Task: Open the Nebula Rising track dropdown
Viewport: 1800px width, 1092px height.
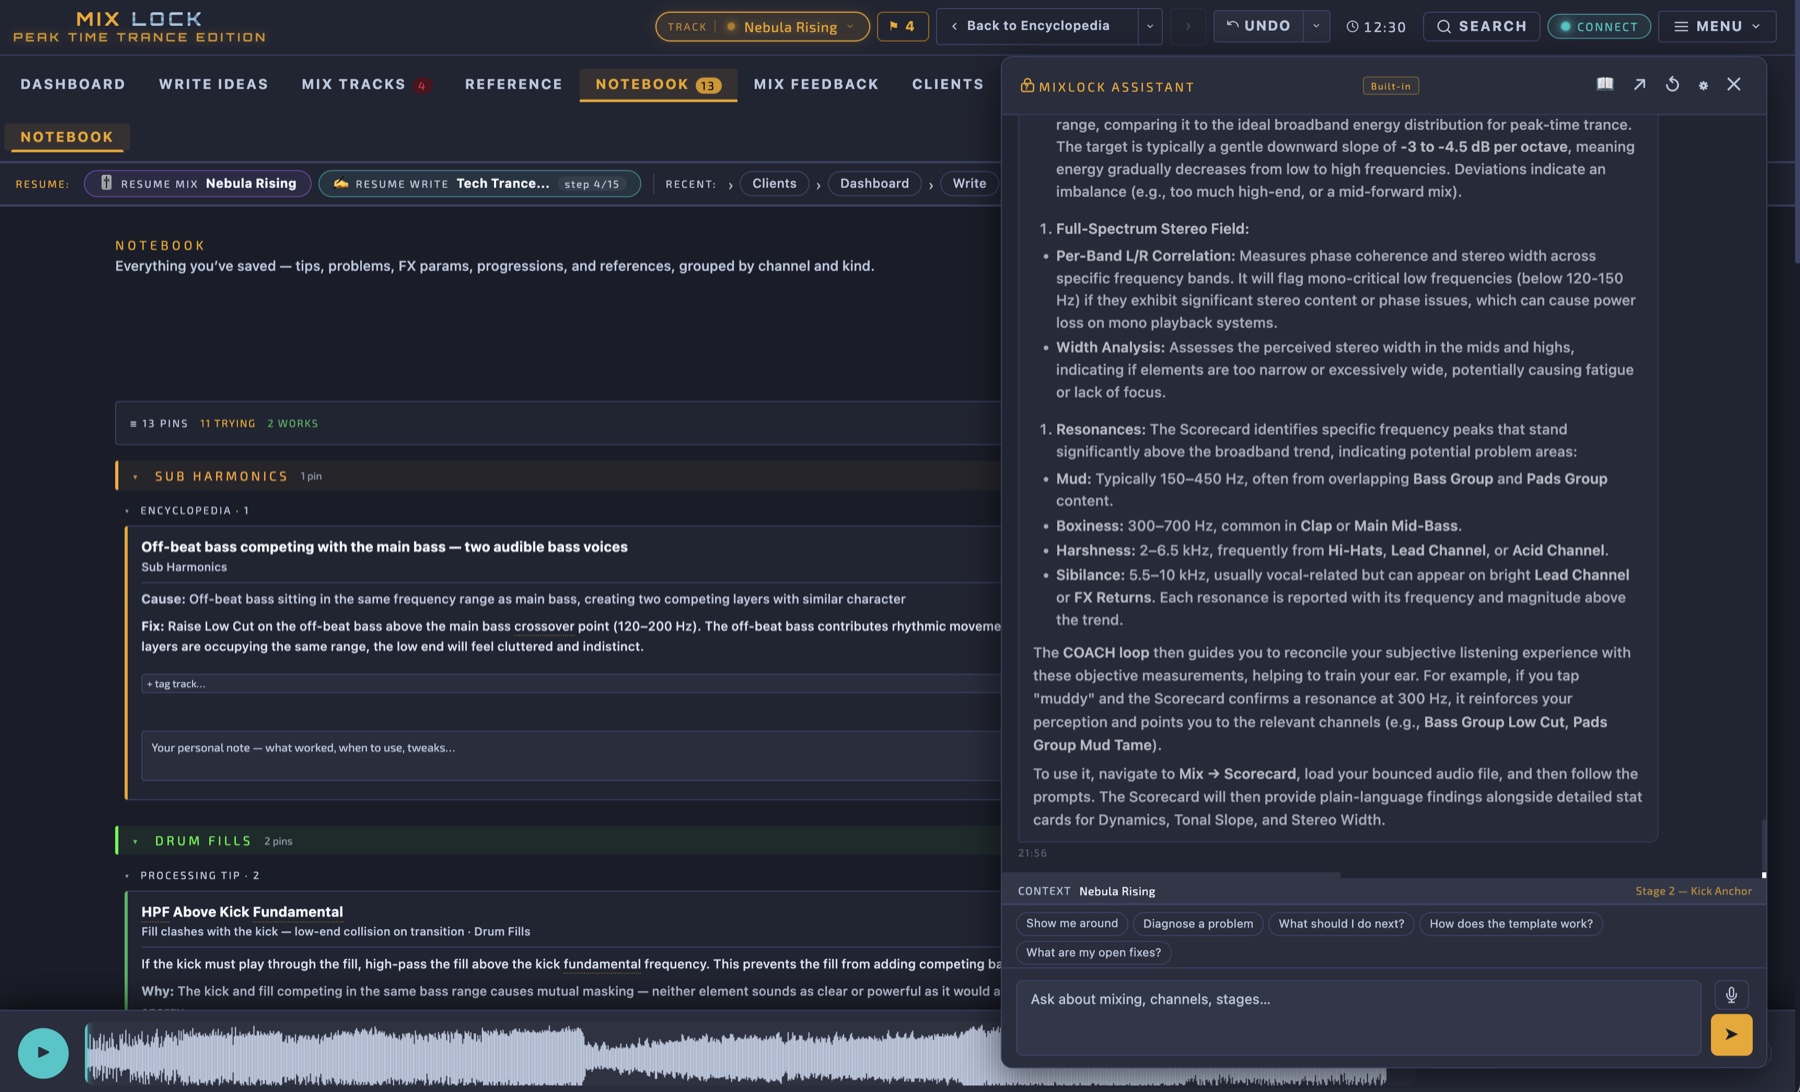Action: point(762,27)
